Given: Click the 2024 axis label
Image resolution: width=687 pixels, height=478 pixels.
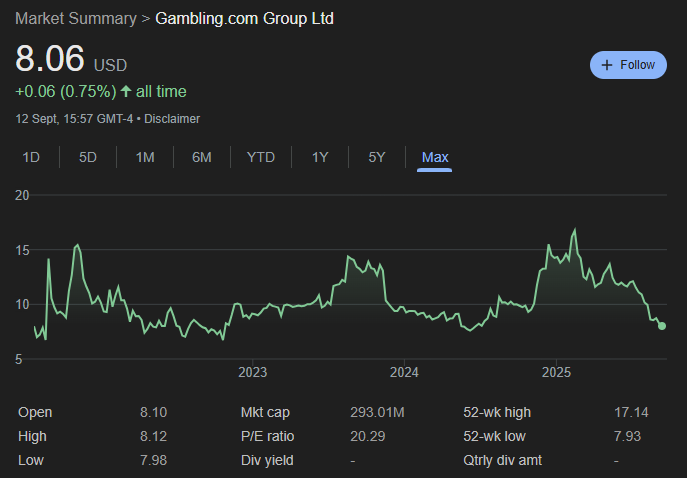Looking at the screenshot, I should point(404,372).
